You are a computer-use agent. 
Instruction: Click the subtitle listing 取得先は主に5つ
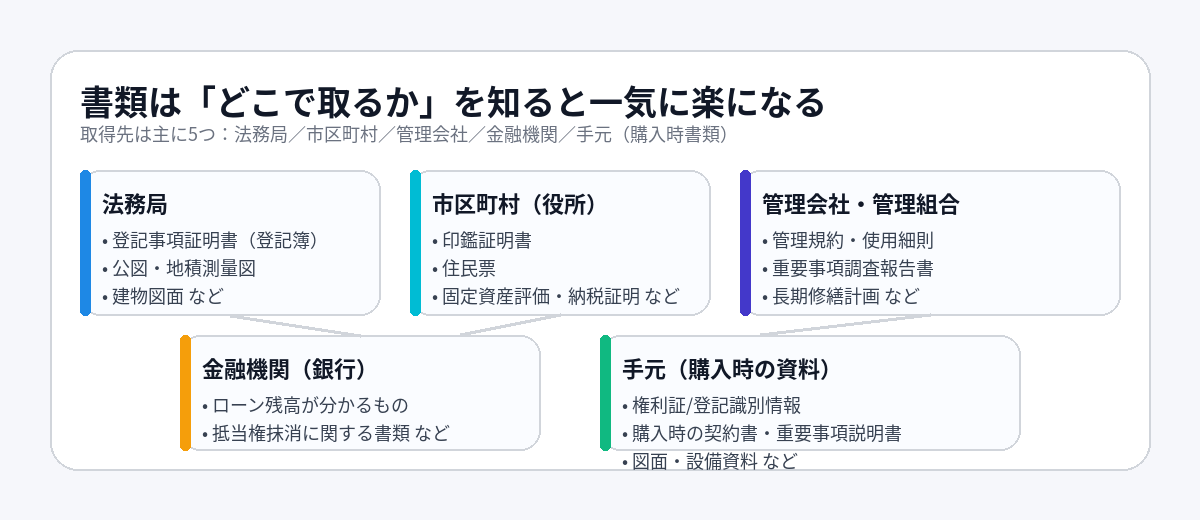tap(403, 135)
